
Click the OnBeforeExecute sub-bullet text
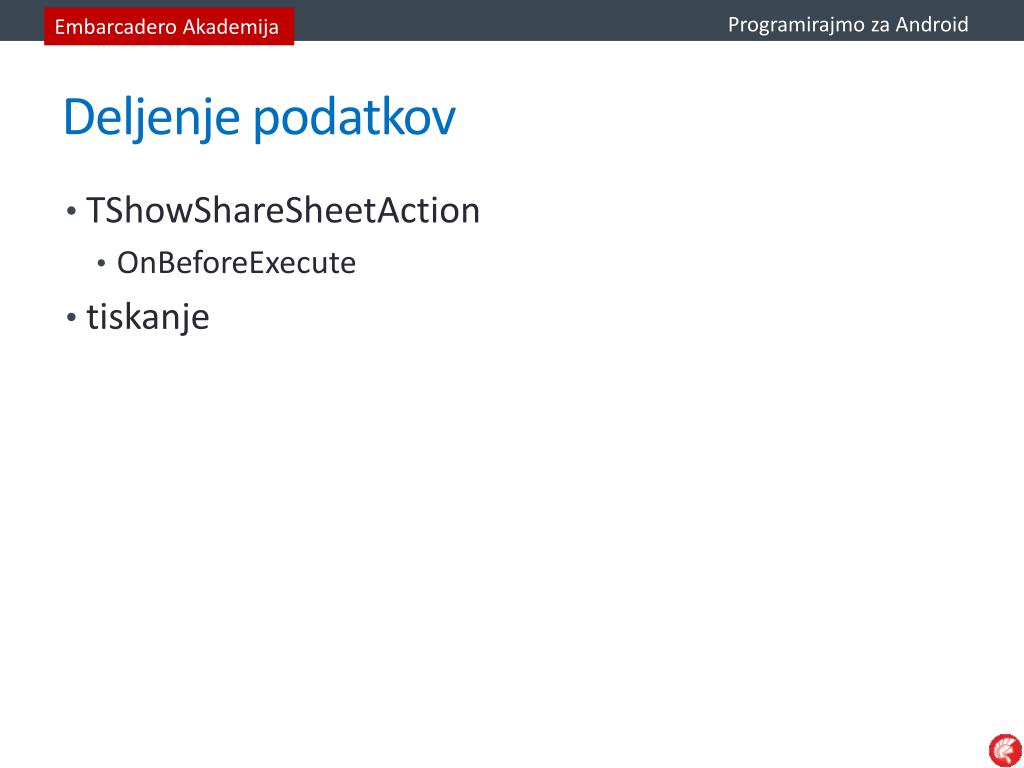[236, 263]
